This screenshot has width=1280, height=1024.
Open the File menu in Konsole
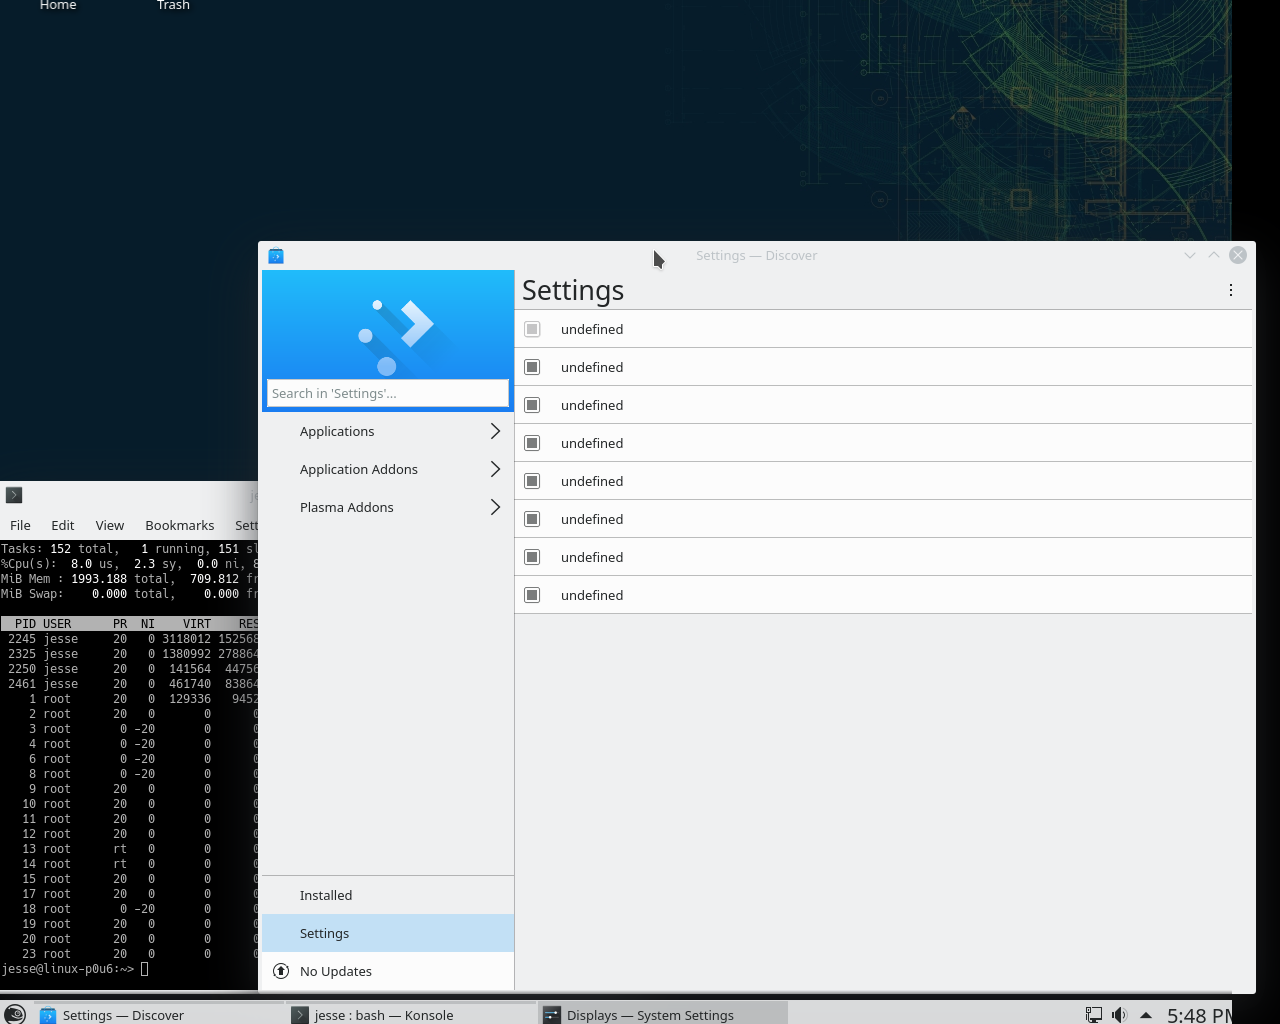(20, 525)
